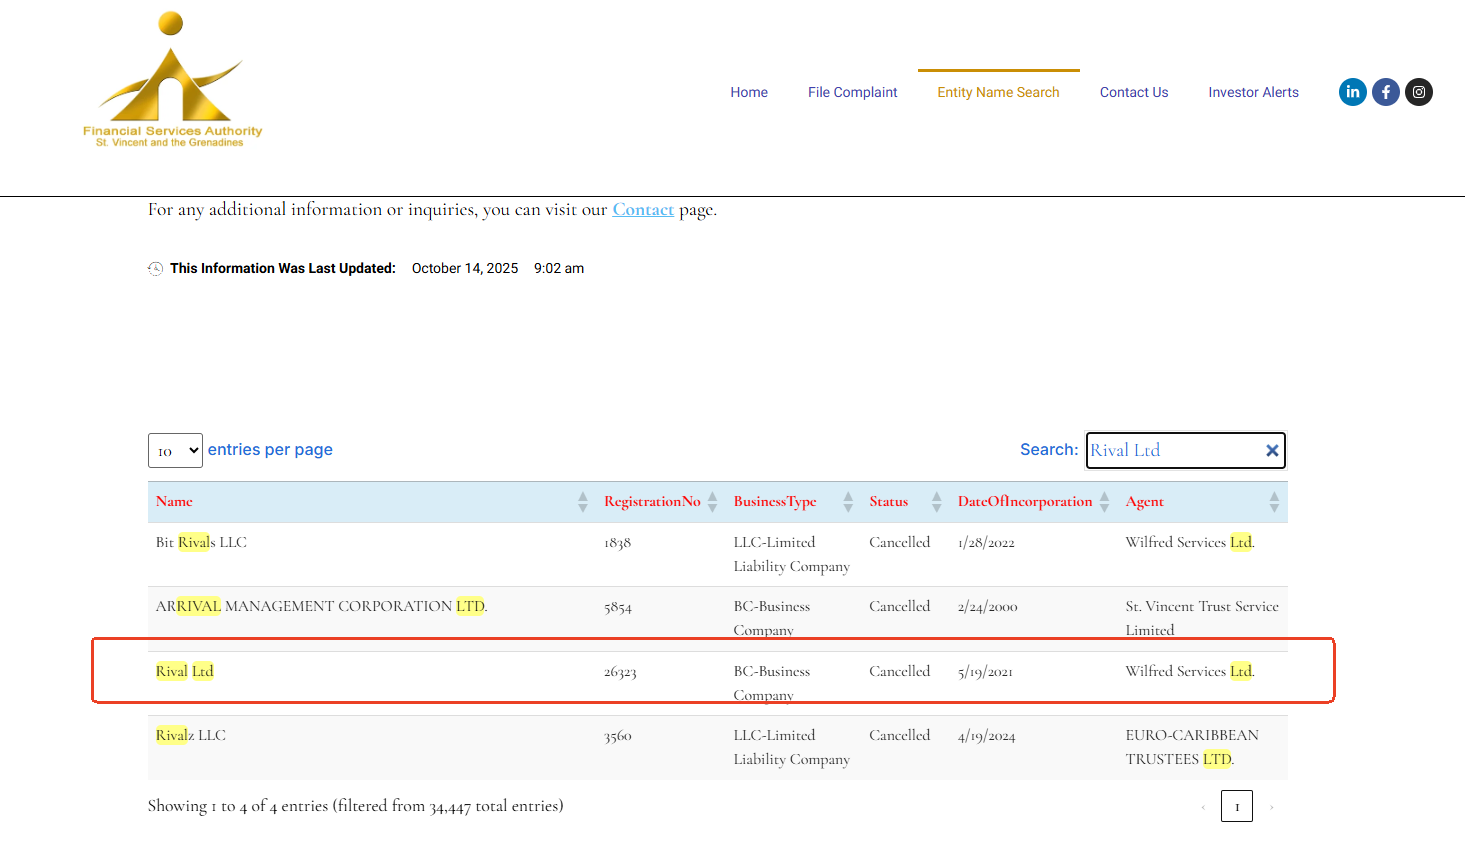Open the Facebook social icon
The height and width of the screenshot is (850, 1465).
1385,92
